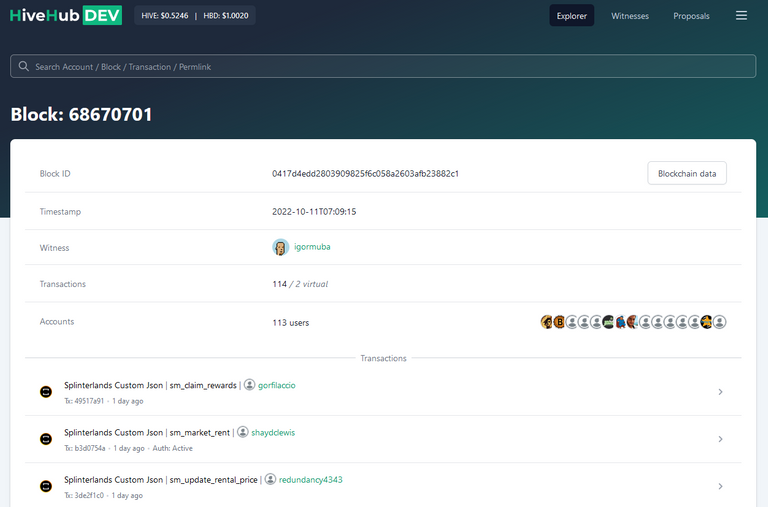Viewport: 768px width, 507px height.
Task: Open gorfilaccio account link
Action: click(277, 386)
